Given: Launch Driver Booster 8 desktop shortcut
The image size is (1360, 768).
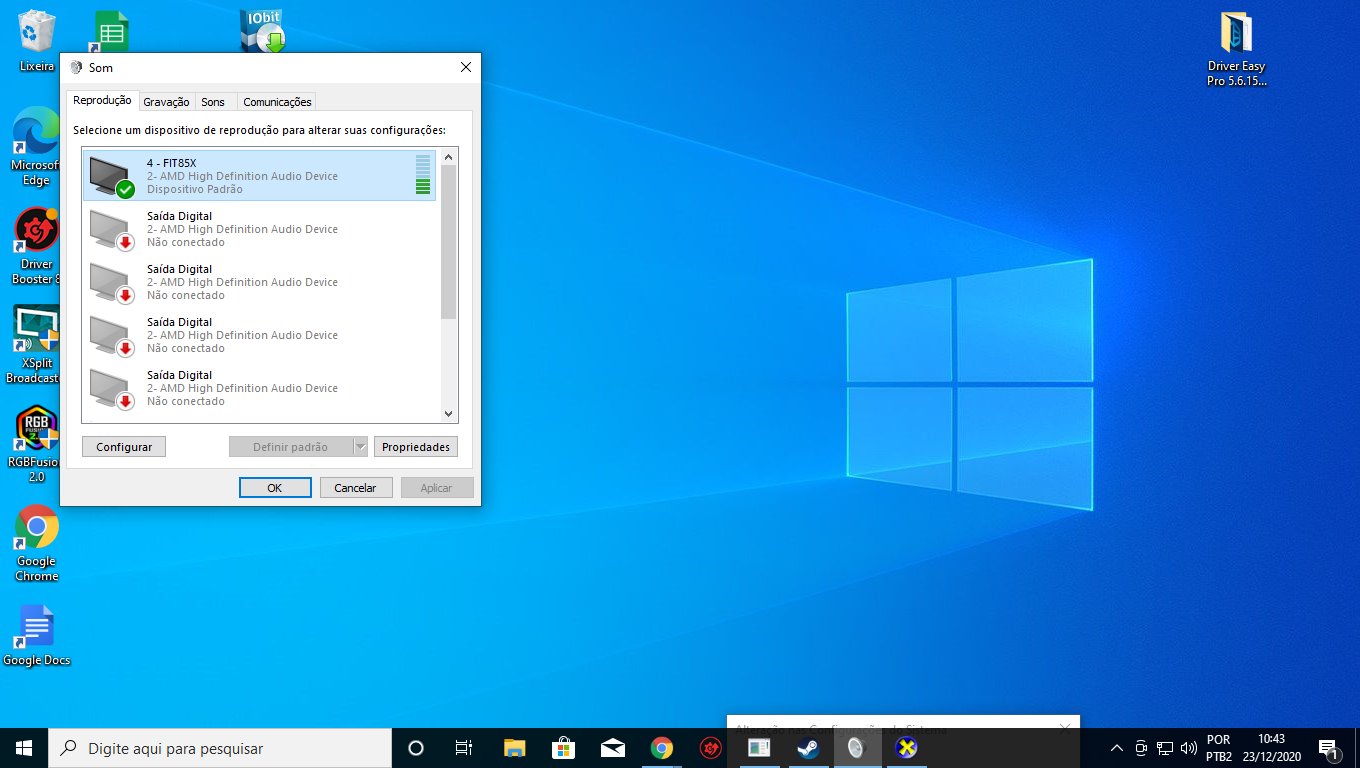Looking at the screenshot, I should pyautogui.click(x=36, y=246).
